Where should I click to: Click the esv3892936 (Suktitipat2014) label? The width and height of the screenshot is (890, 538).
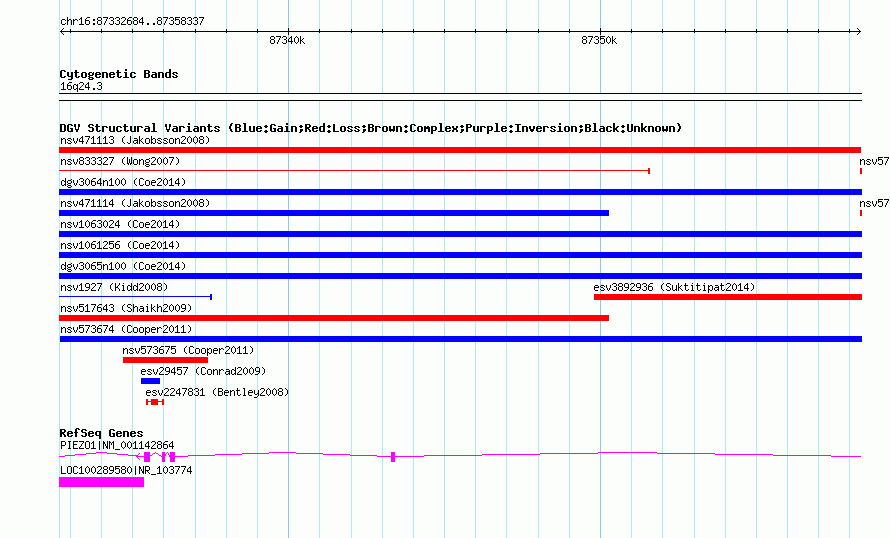tap(674, 287)
